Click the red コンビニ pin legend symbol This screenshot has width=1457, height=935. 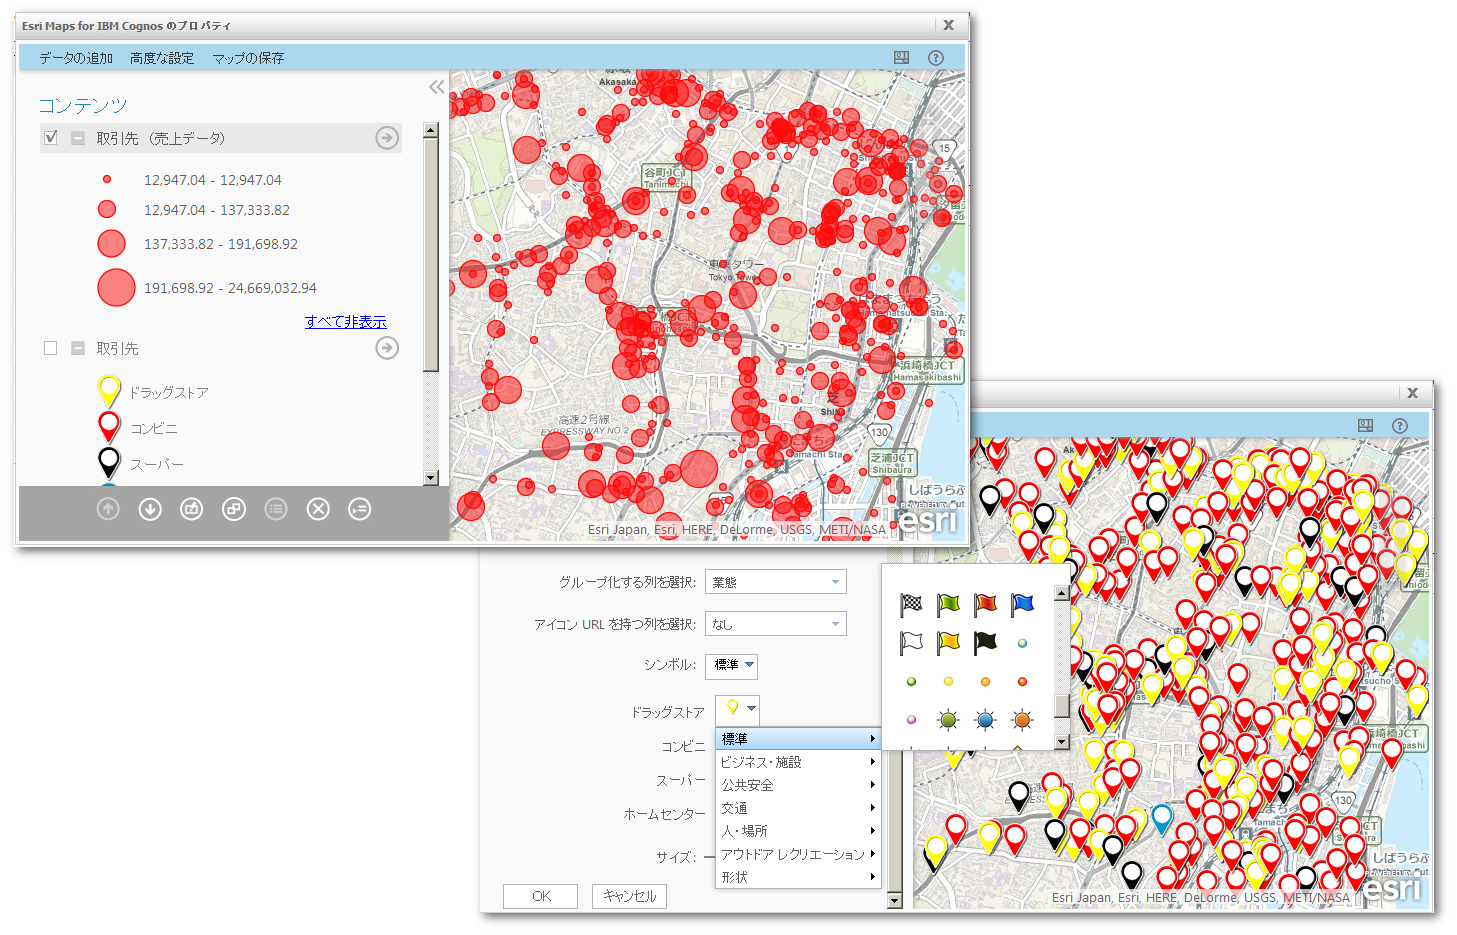pyautogui.click(x=109, y=427)
